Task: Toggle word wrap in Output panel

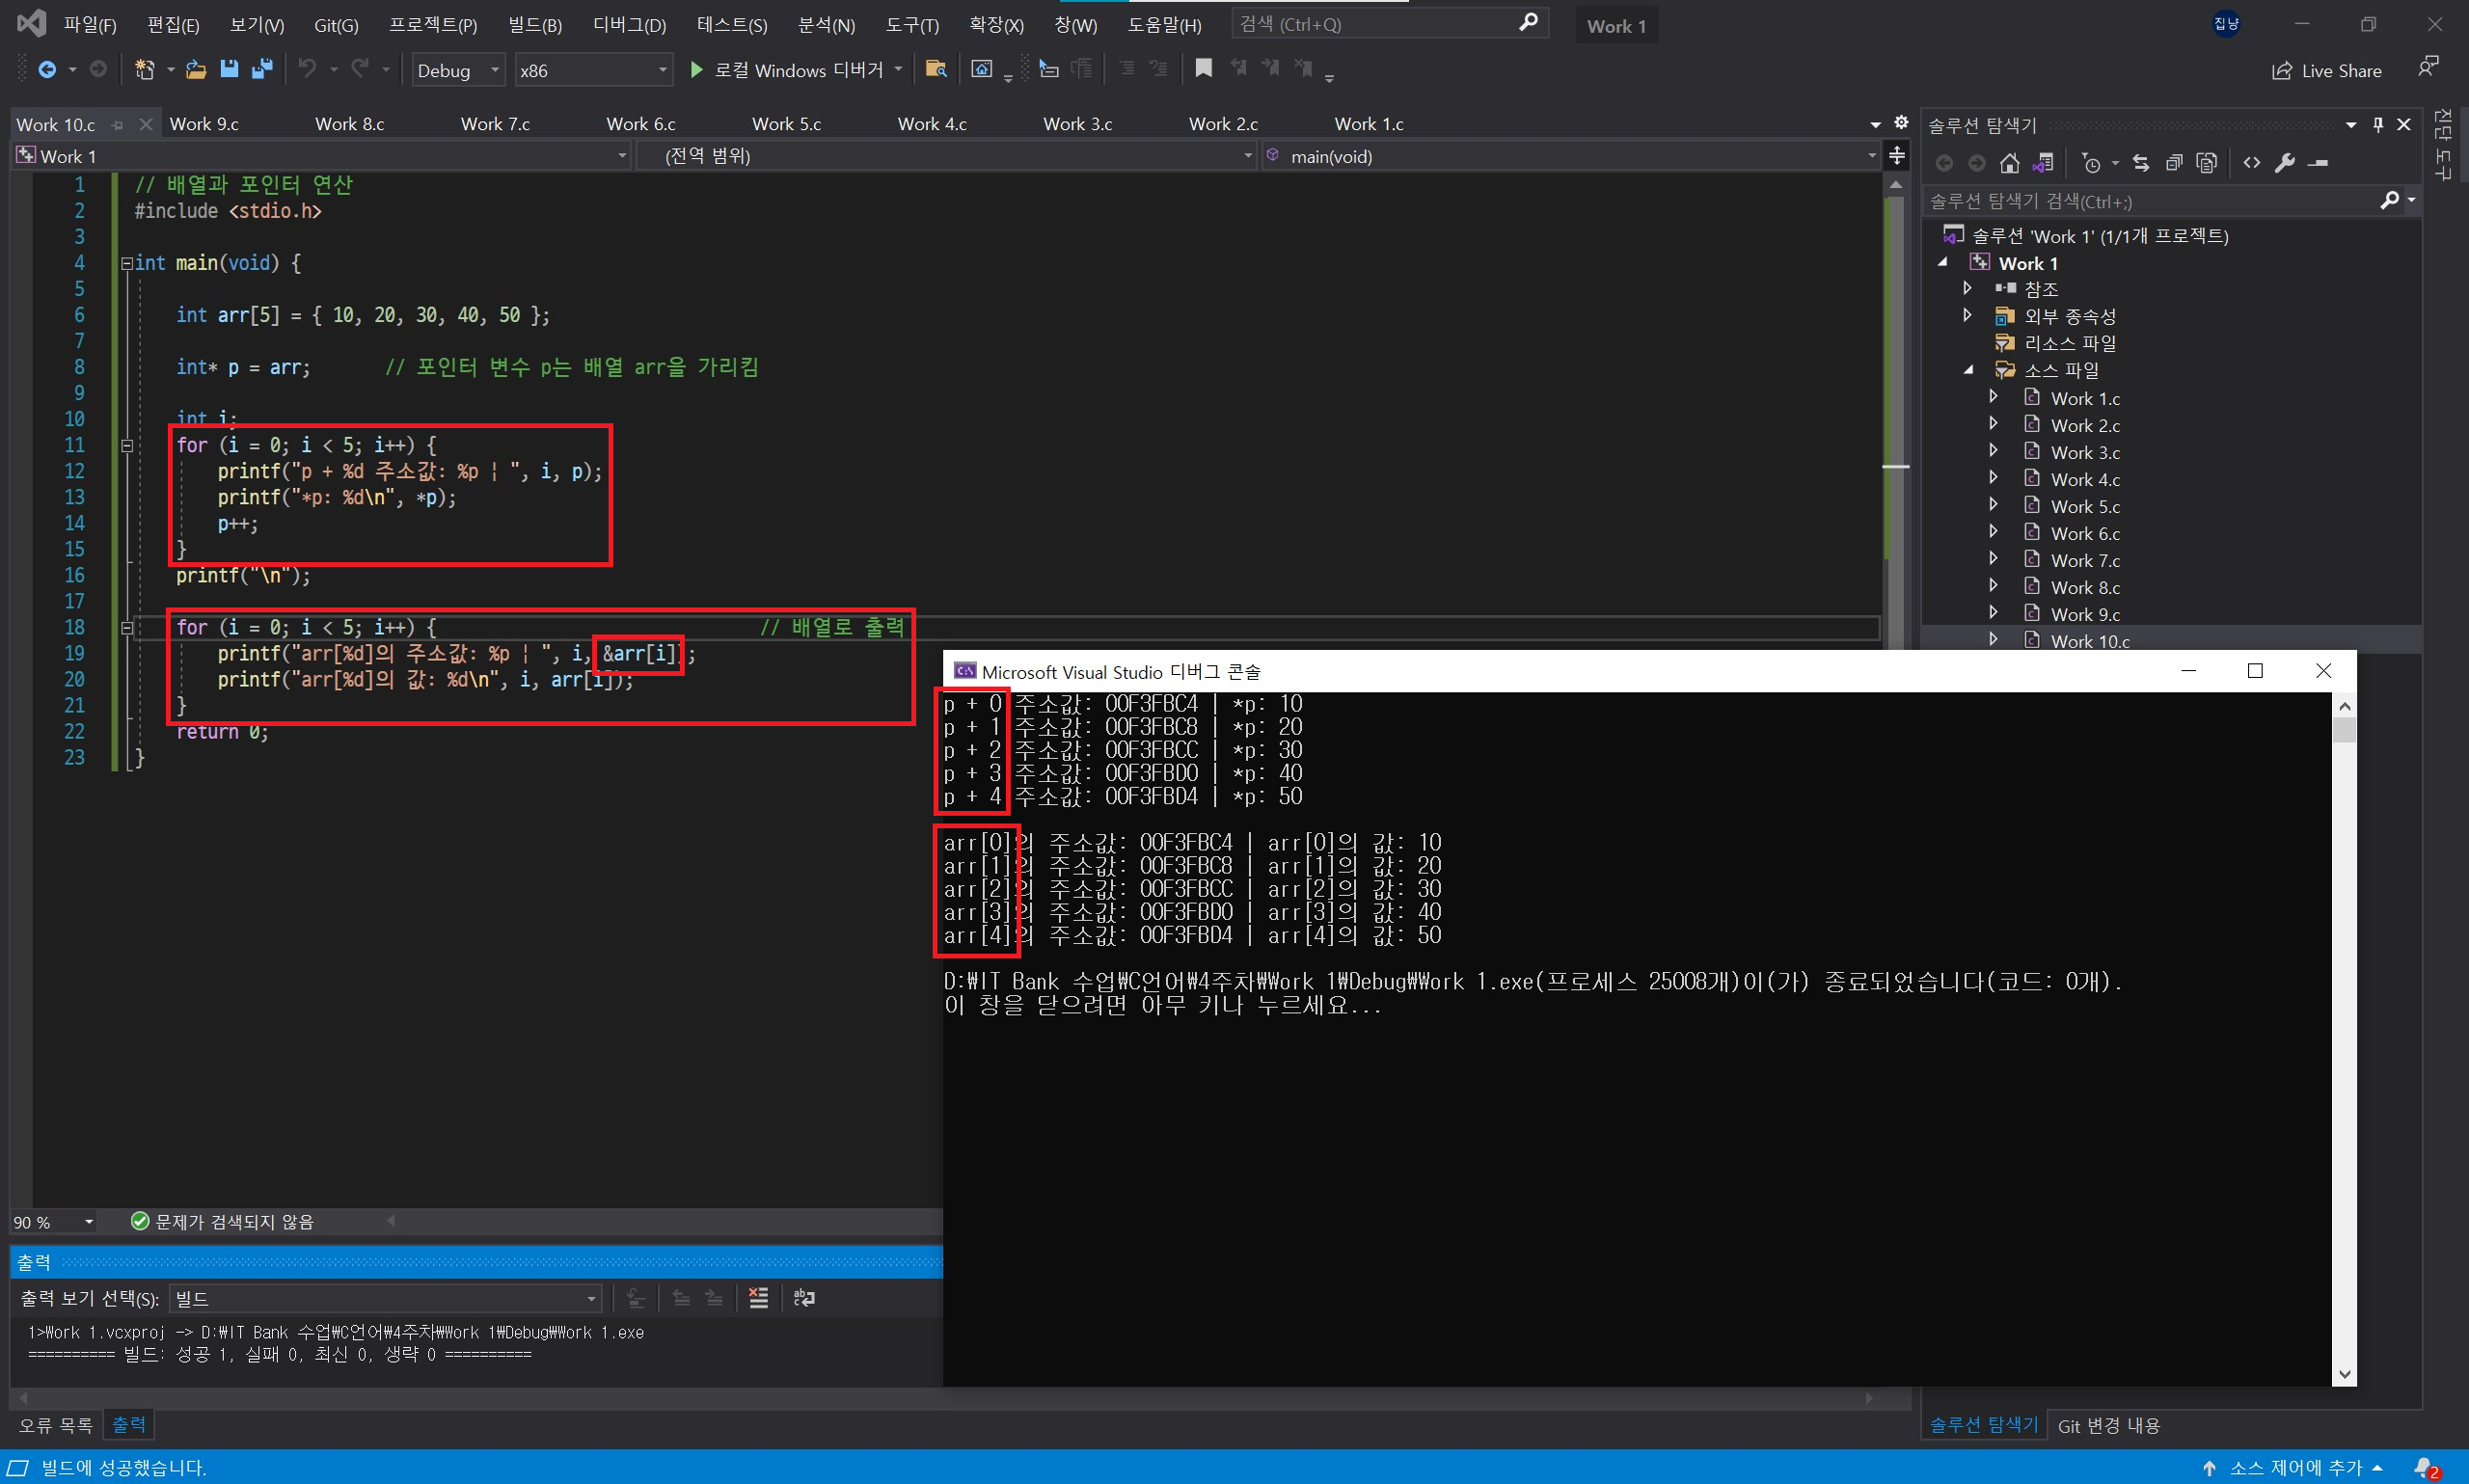Action: 804,1298
